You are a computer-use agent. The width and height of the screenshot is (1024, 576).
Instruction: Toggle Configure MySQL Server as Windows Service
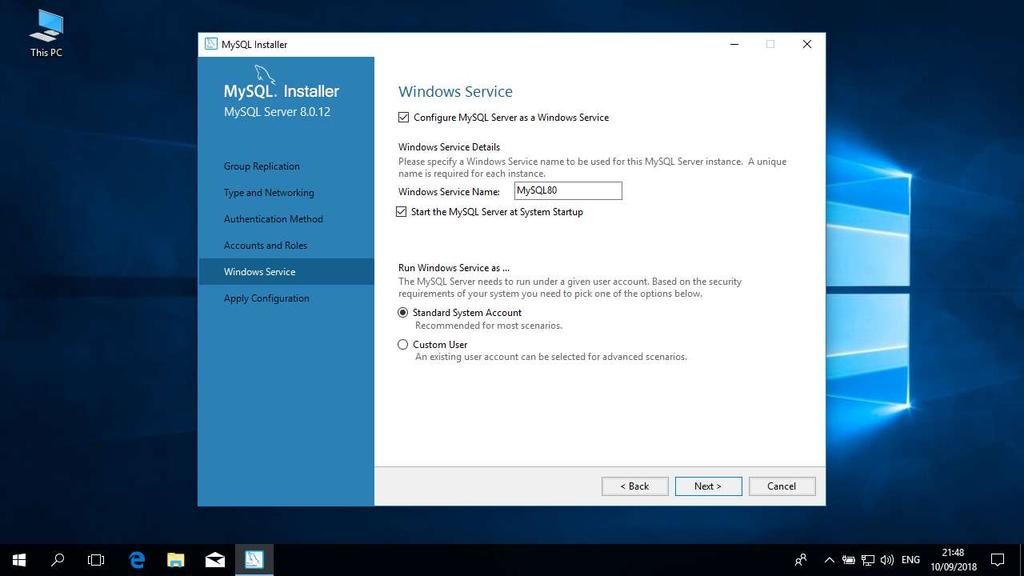(x=404, y=118)
